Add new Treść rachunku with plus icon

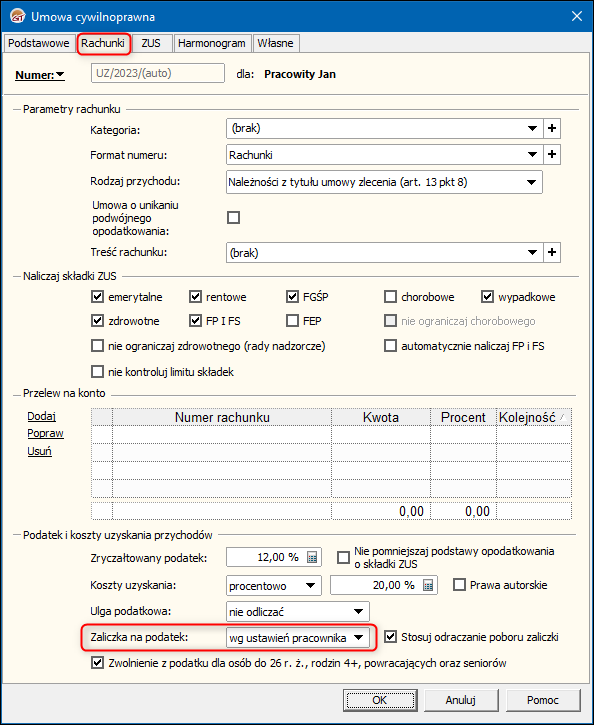551,252
